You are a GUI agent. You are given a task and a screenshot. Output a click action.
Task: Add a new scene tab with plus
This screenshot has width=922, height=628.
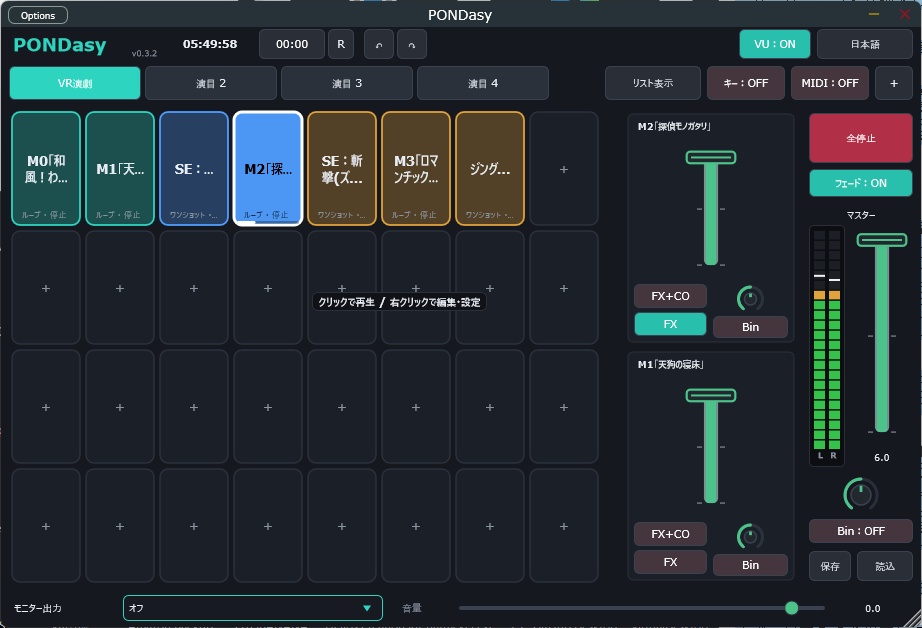[x=894, y=83]
